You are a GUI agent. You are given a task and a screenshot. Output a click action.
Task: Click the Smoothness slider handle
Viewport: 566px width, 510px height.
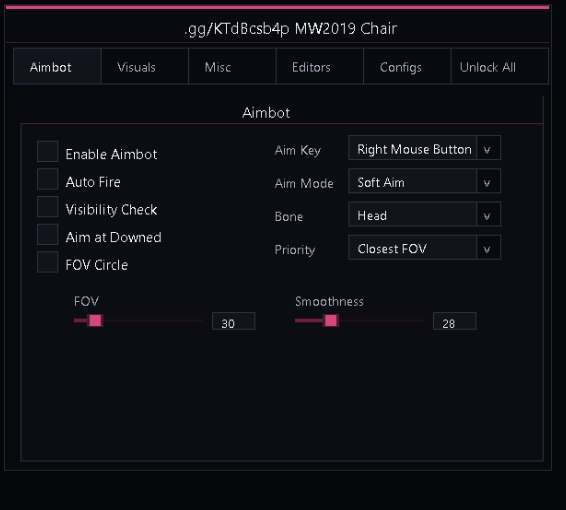(x=331, y=321)
